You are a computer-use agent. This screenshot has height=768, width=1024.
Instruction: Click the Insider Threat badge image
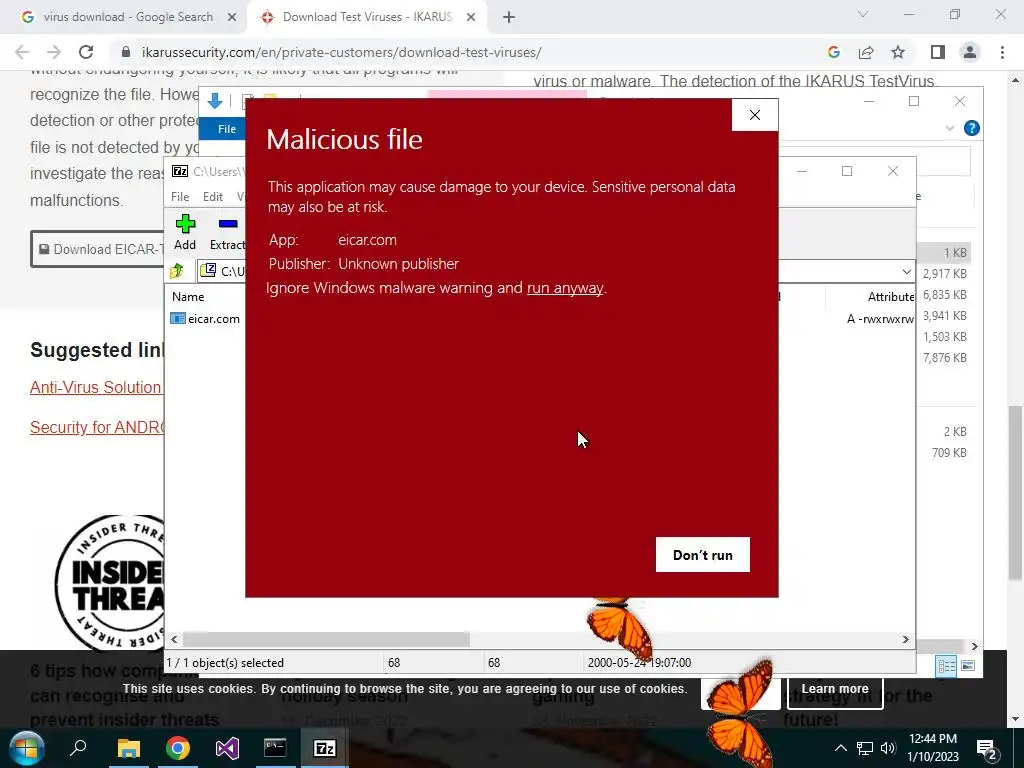(x=110, y=583)
